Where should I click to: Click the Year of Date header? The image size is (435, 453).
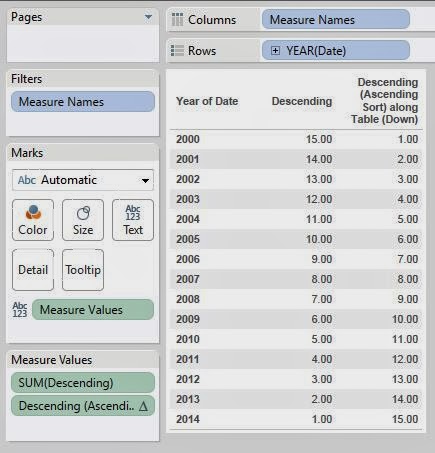coord(207,101)
